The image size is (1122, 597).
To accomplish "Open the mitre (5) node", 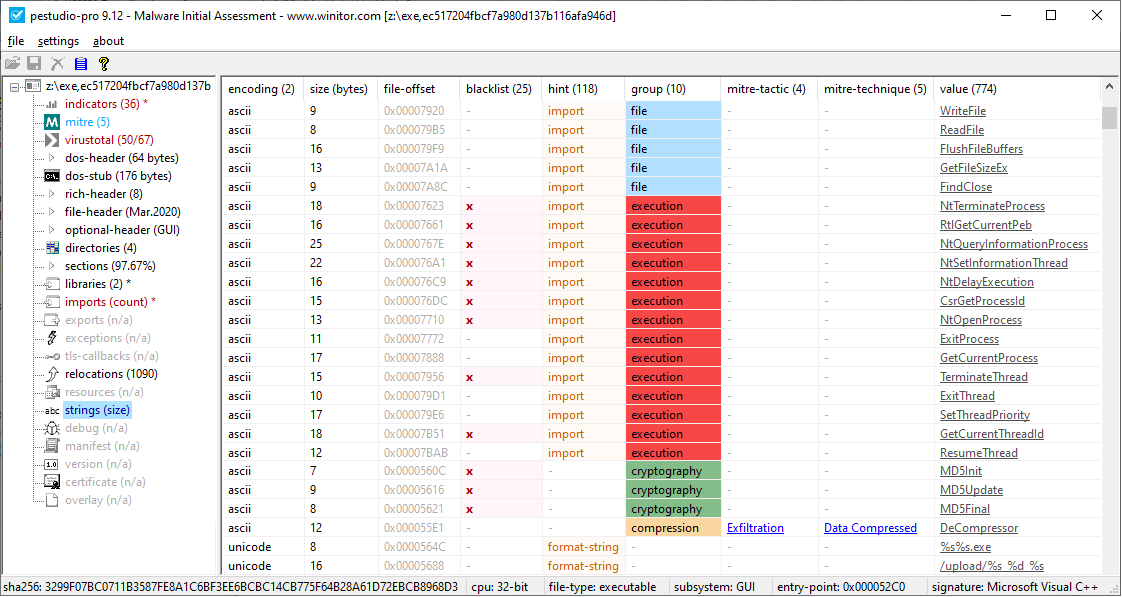I will tap(87, 122).
